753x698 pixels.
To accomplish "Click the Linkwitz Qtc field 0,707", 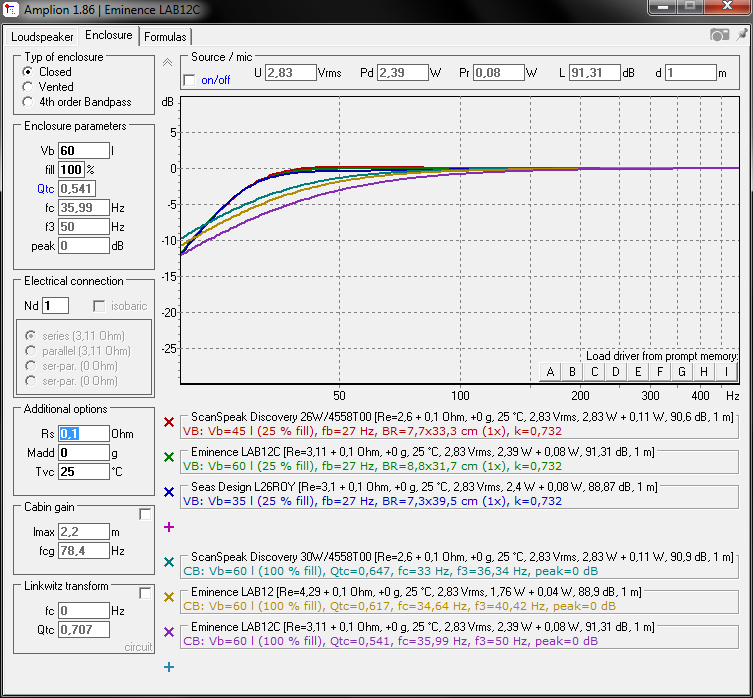I will 84,630.
